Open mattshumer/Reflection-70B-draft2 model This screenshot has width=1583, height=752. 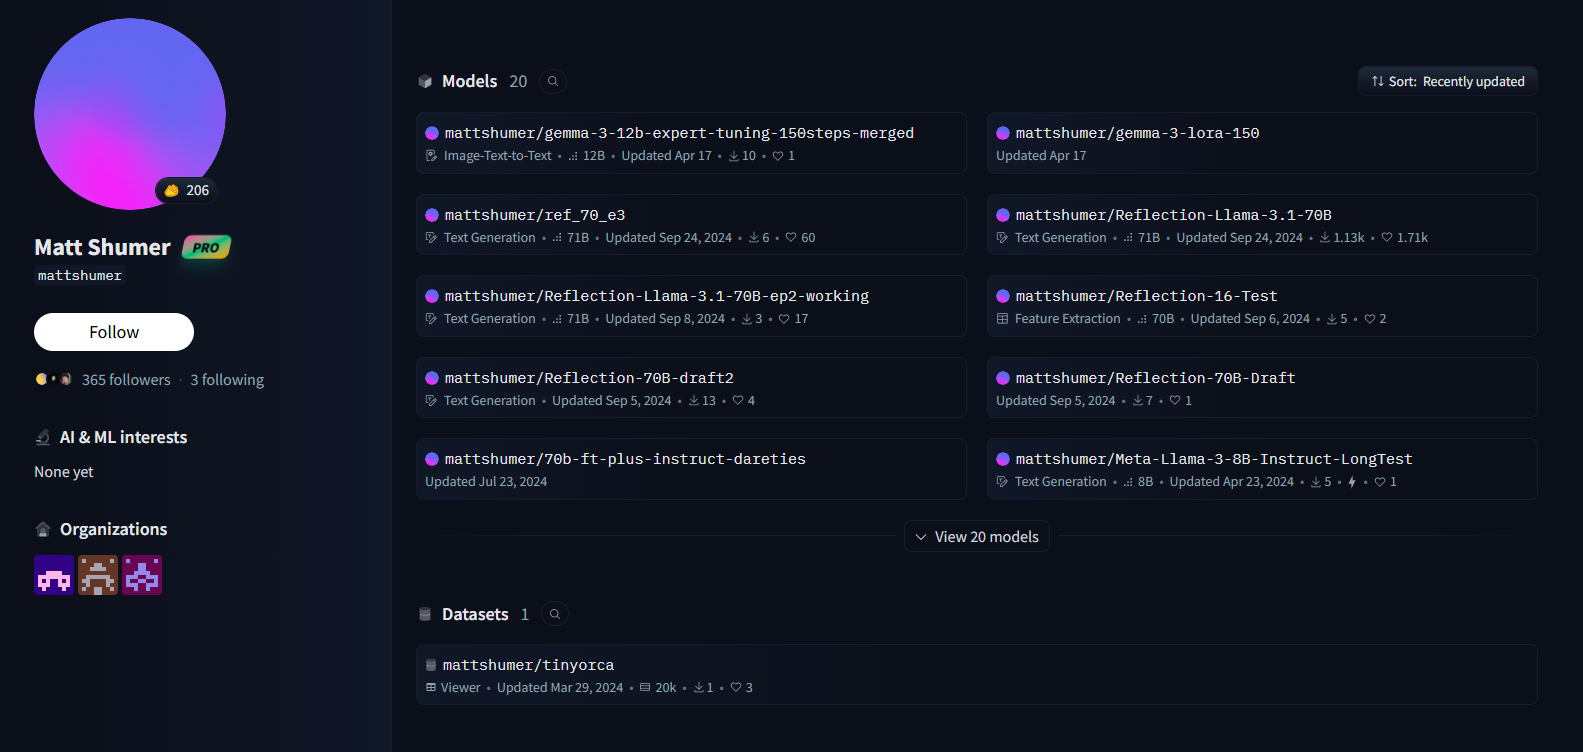click(691, 388)
